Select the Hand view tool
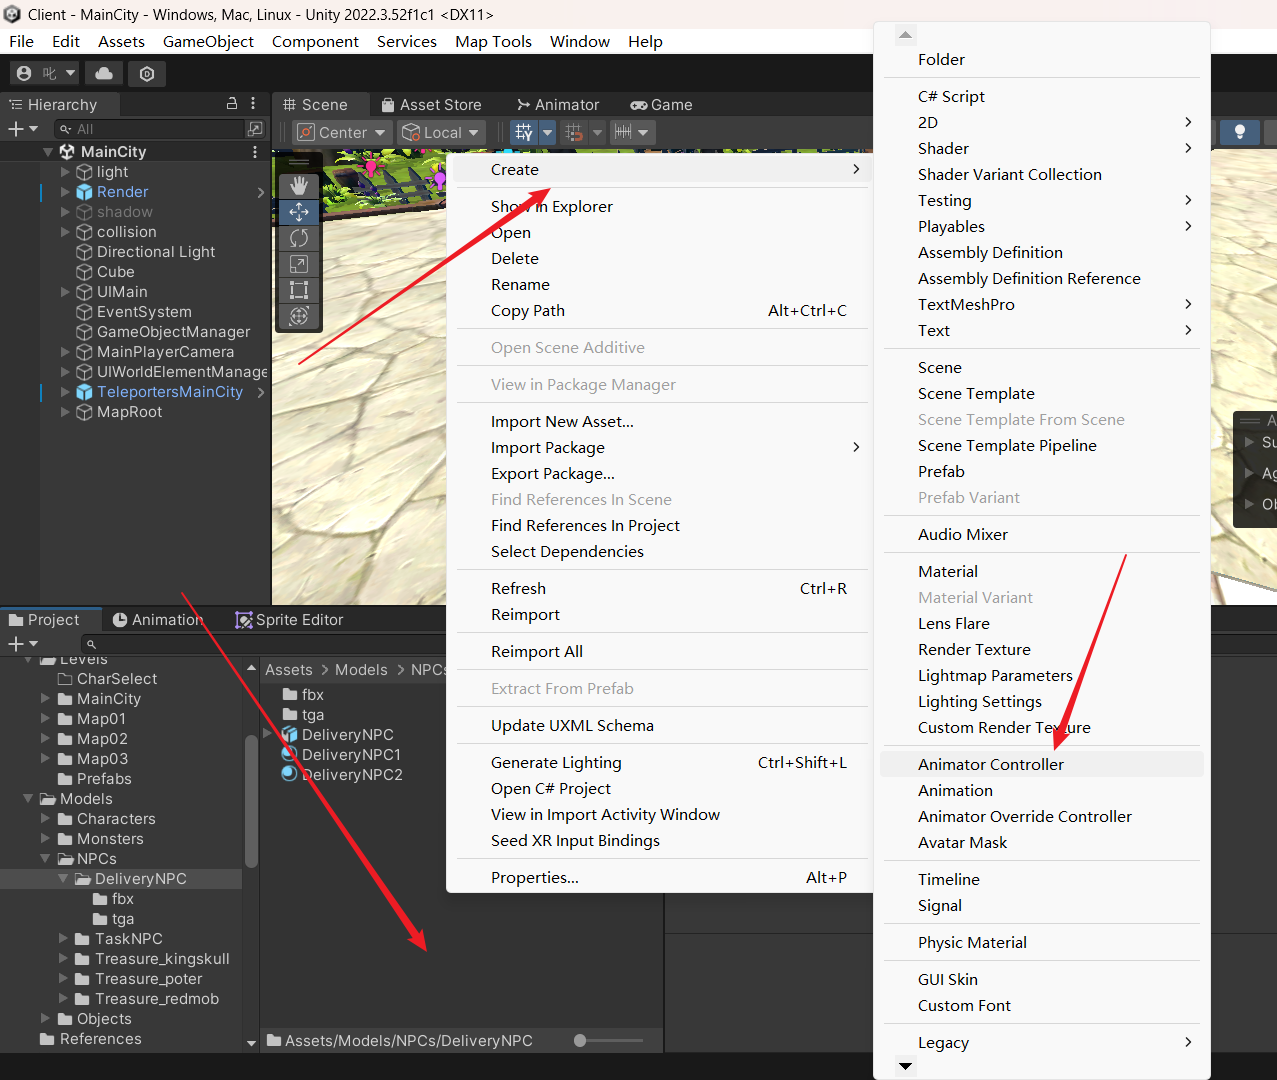The width and height of the screenshot is (1277, 1080). 298,186
